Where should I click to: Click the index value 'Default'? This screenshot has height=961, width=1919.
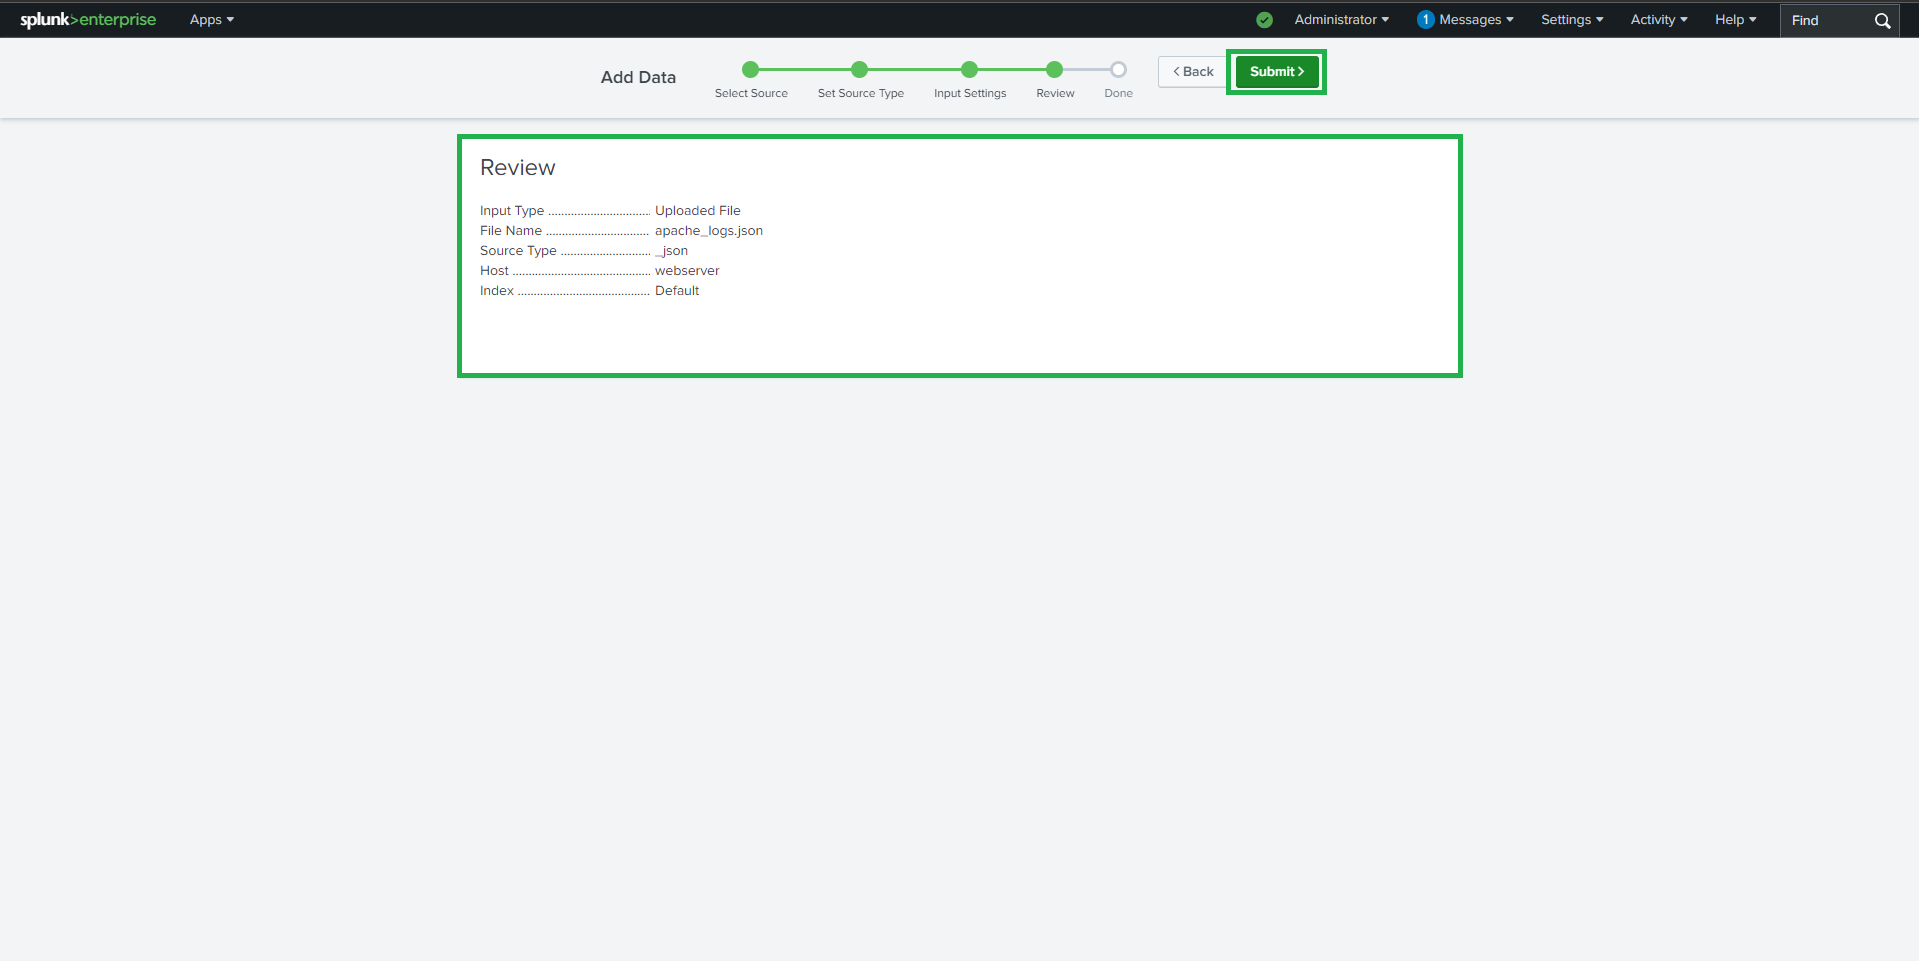point(677,291)
